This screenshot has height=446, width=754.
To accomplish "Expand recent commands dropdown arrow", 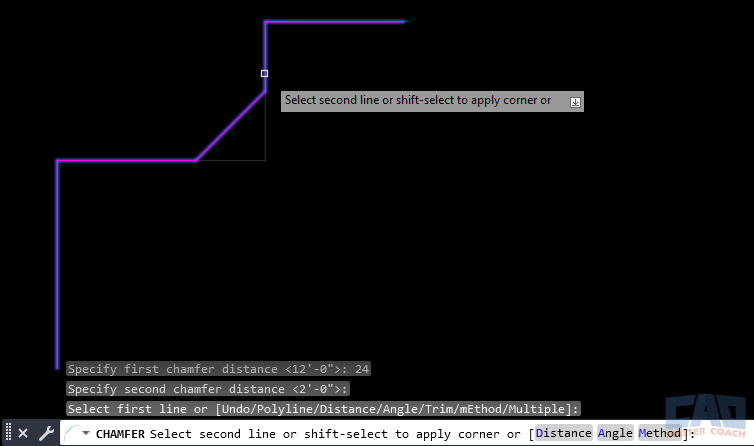I will [86, 433].
